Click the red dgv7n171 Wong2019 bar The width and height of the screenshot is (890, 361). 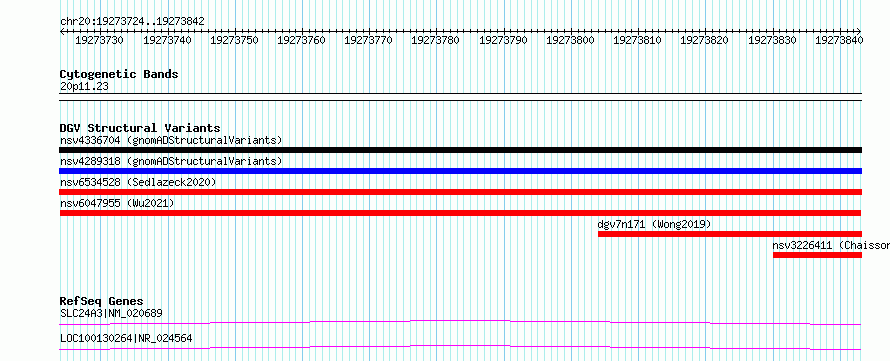click(730, 234)
